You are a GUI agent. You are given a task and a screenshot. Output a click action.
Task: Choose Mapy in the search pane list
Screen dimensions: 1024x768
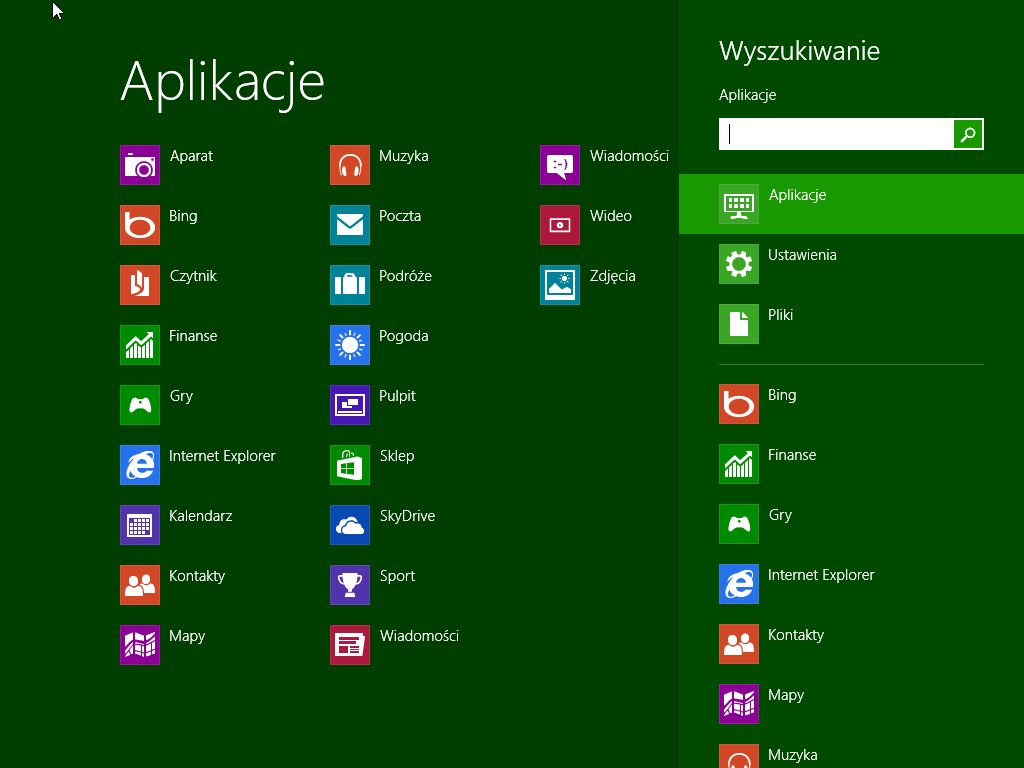click(852, 705)
